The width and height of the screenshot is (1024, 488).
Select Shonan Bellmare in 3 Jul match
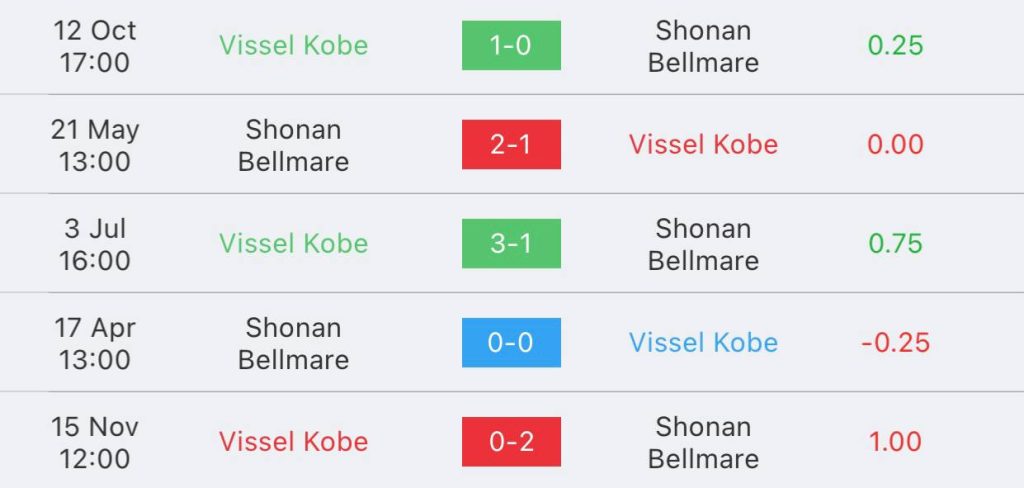point(703,245)
